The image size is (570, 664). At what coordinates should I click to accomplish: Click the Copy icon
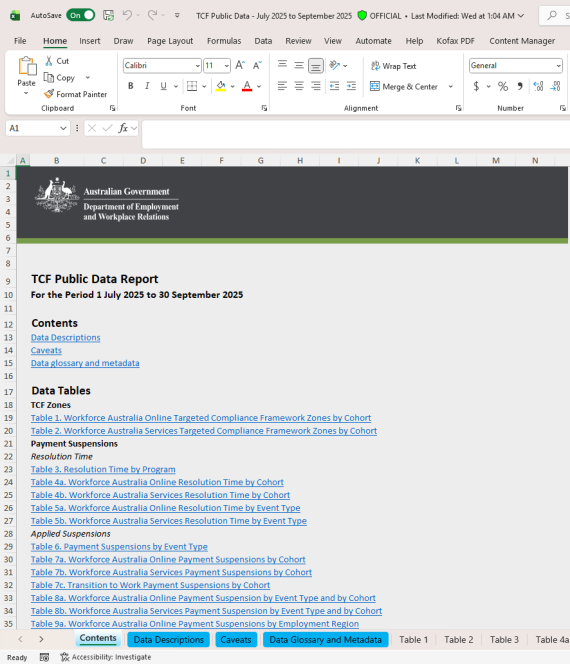(49, 77)
